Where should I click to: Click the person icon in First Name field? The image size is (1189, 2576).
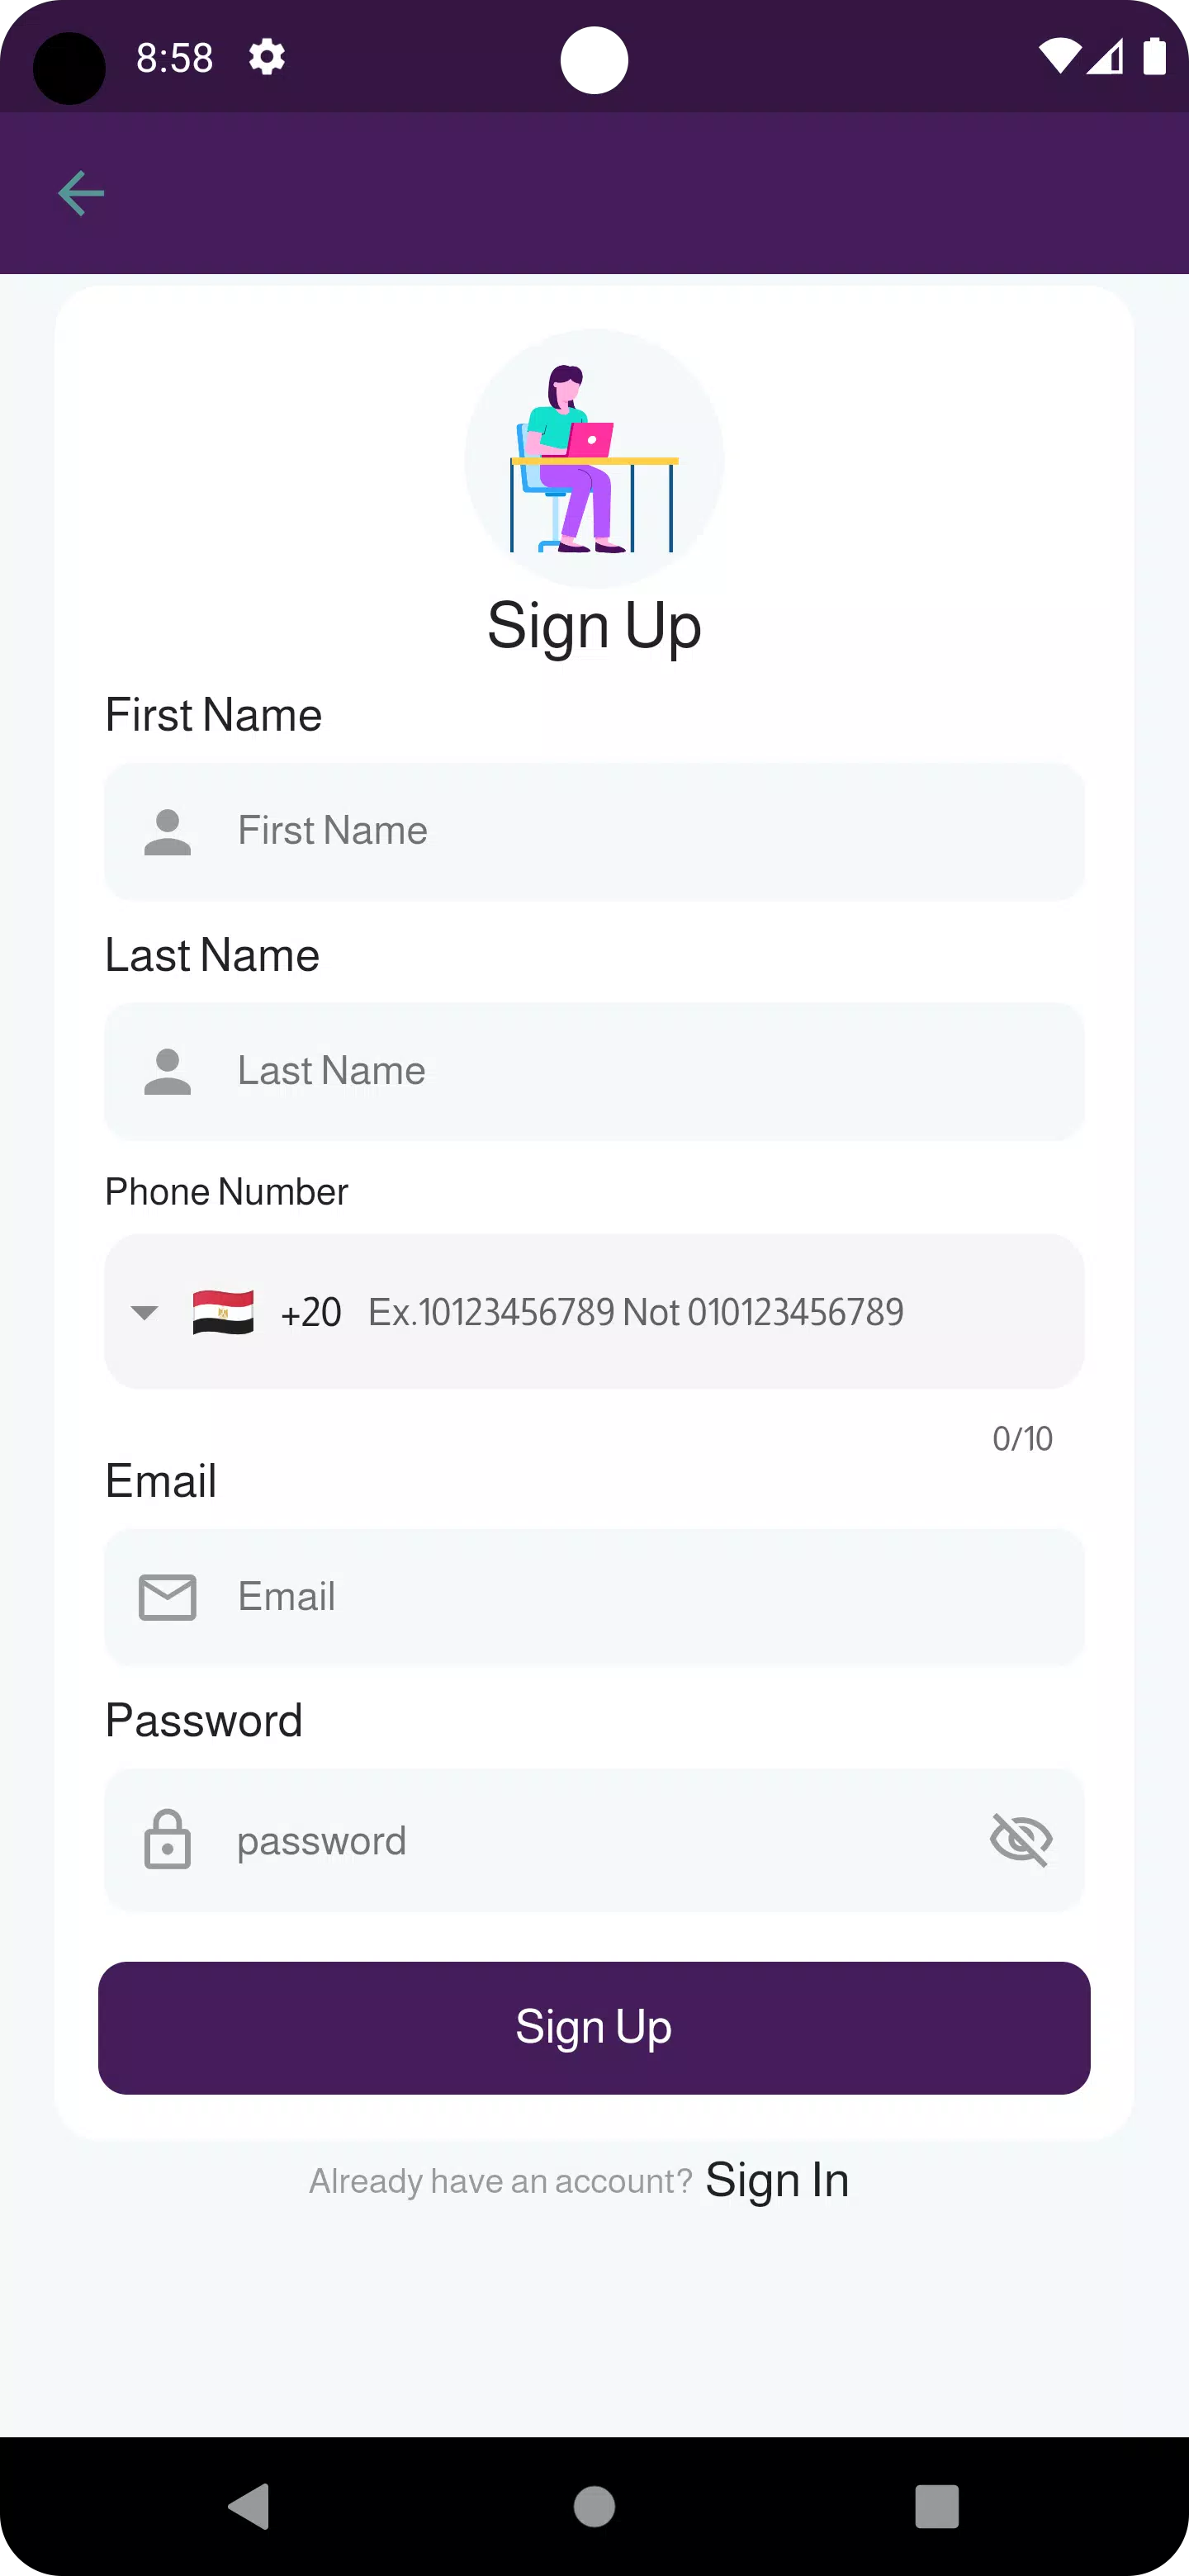click(x=167, y=832)
